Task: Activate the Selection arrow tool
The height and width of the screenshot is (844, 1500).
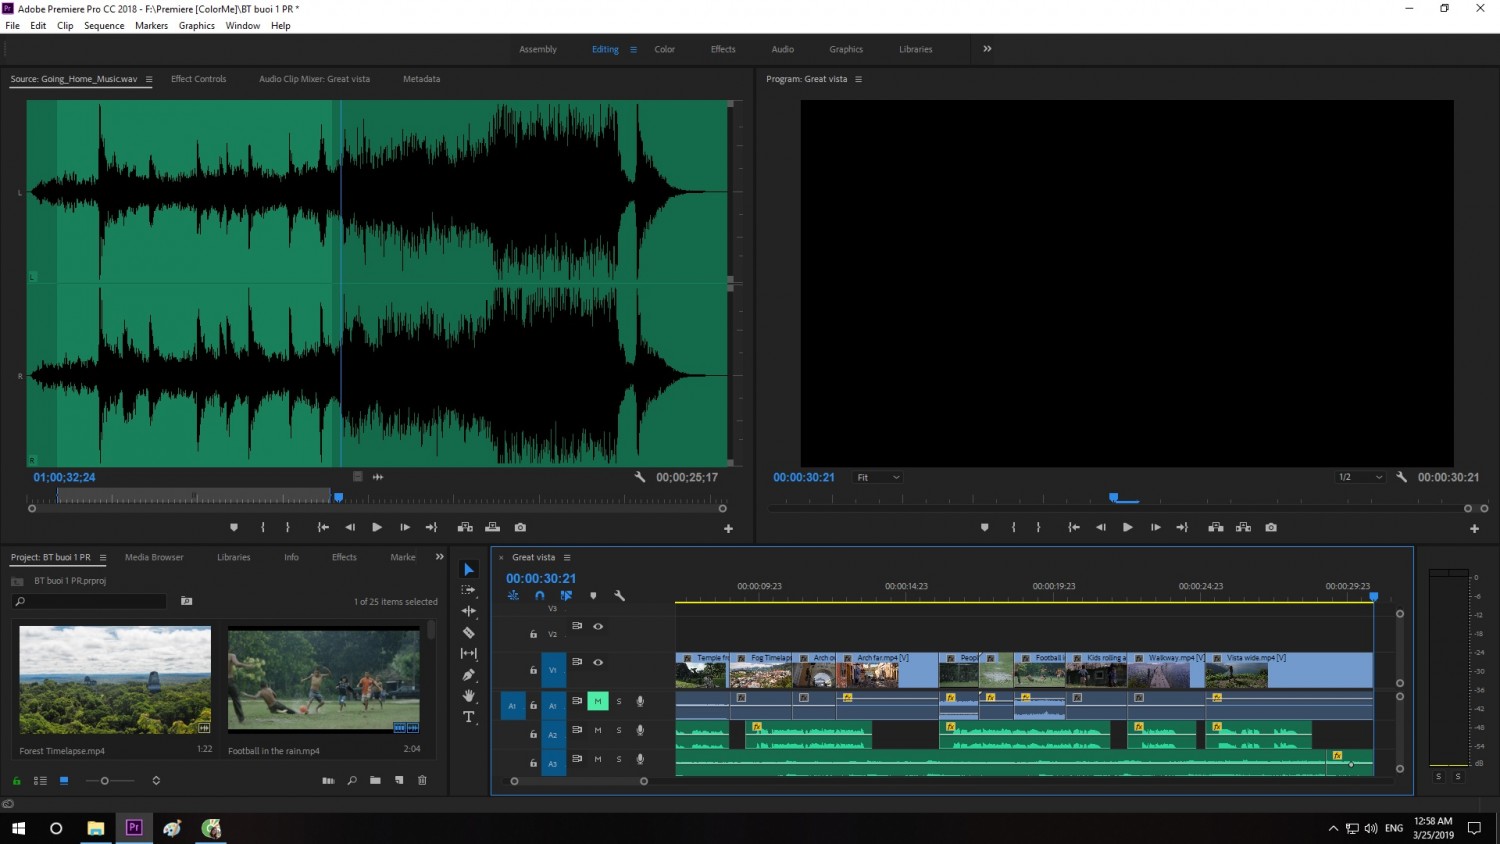Action: coord(468,569)
